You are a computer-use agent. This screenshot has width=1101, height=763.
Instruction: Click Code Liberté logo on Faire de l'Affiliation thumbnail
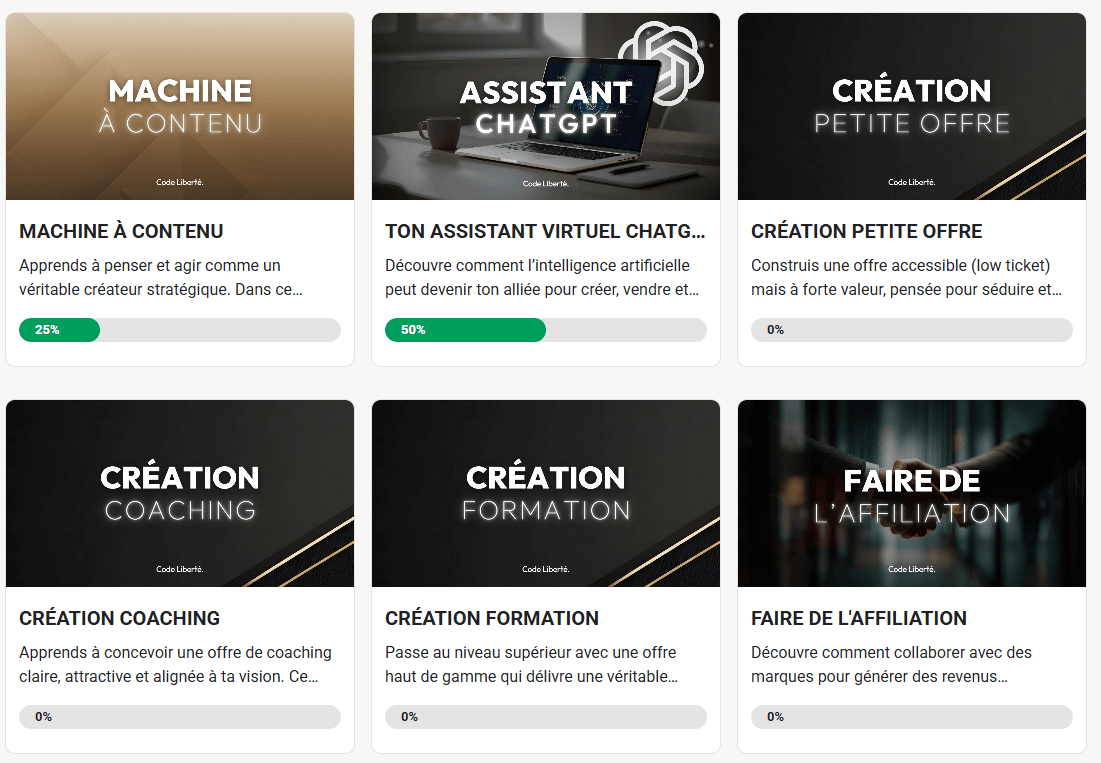pos(912,570)
